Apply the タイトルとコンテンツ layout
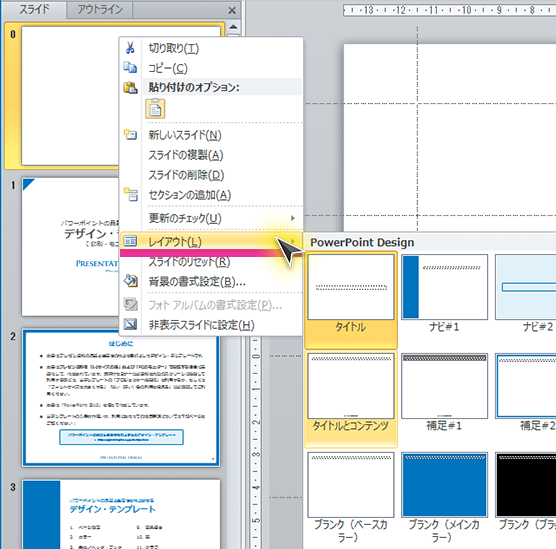This screenshot has height=549, width=556. click(351, 399)
